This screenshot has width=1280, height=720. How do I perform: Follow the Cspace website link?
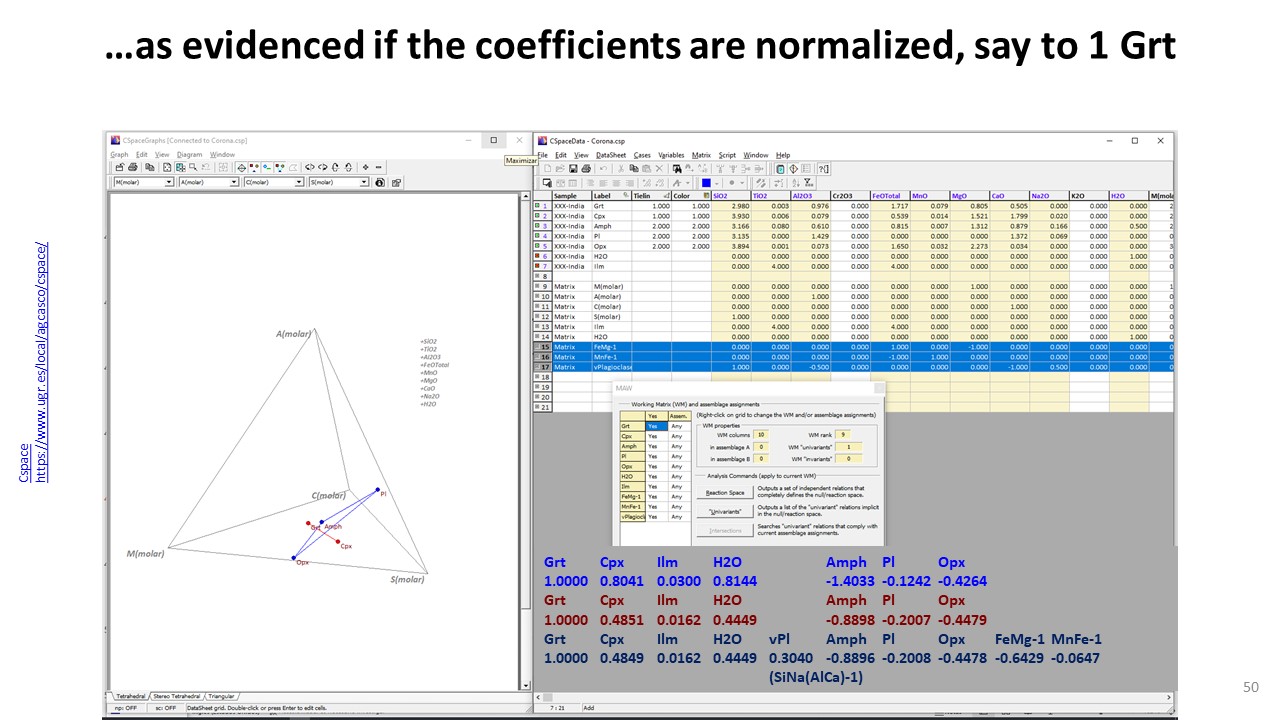41,363
